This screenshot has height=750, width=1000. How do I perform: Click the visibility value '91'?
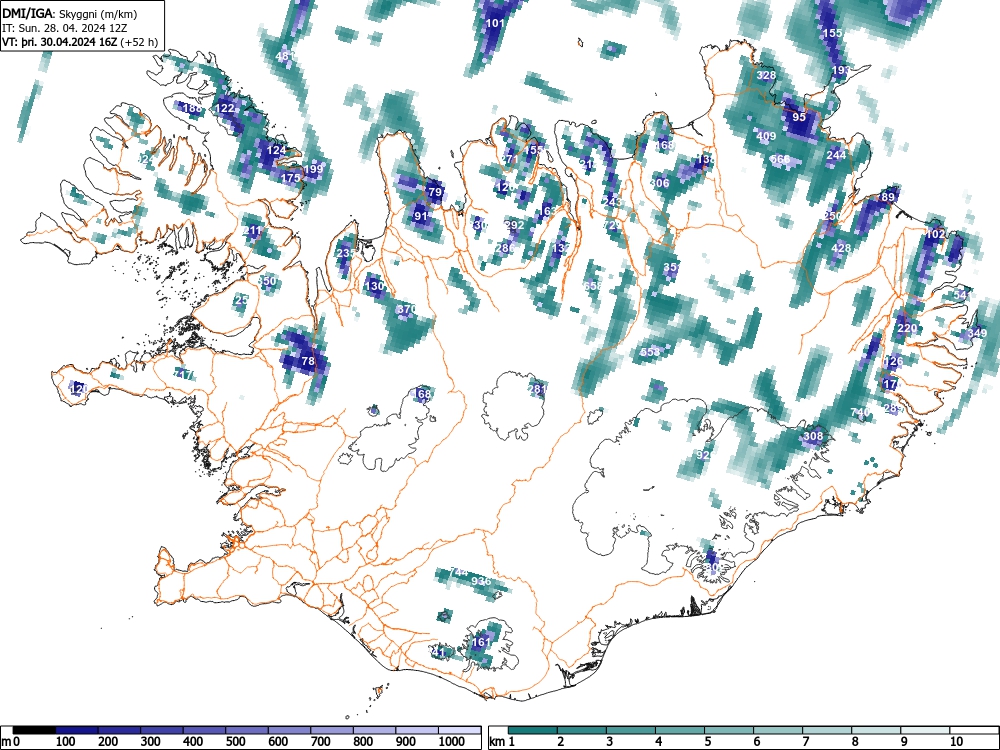pos(421,216)
